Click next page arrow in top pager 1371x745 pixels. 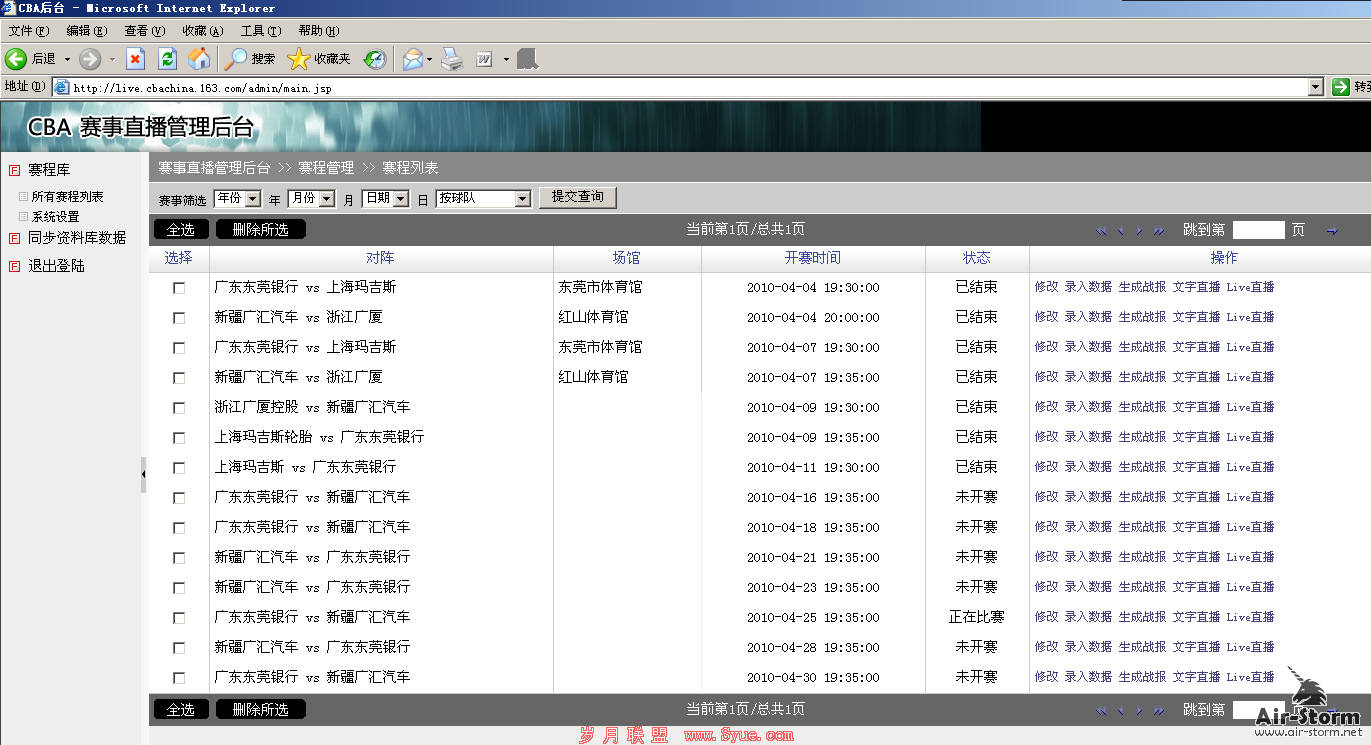pyautogui.click(x=1140, y=231)
